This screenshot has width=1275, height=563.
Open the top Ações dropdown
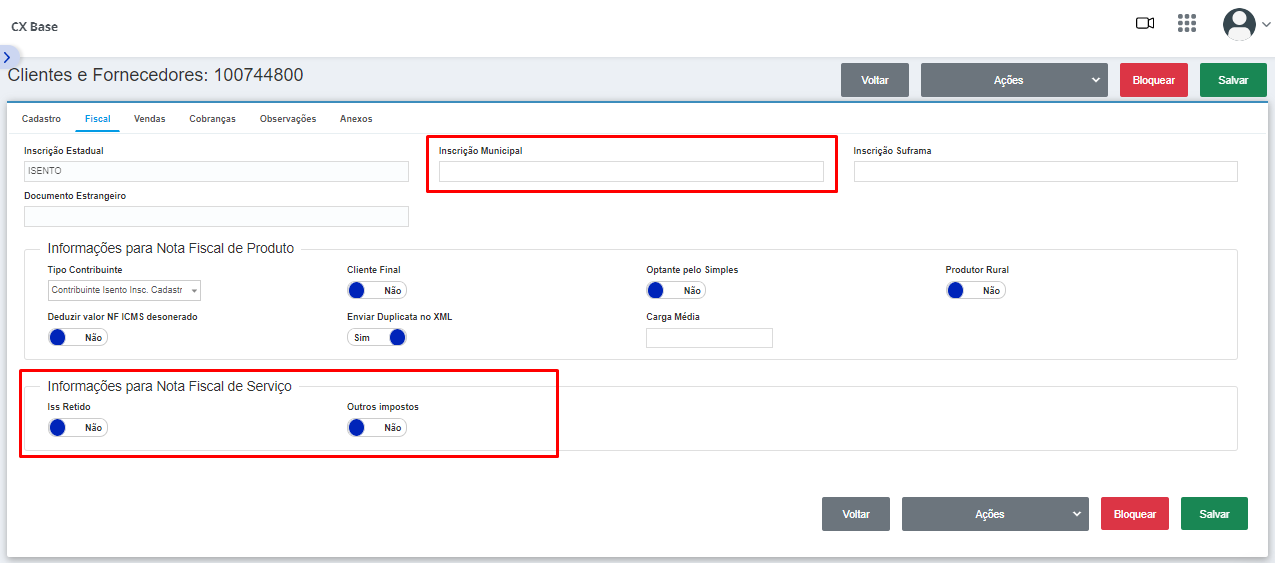coord(1014,80)
